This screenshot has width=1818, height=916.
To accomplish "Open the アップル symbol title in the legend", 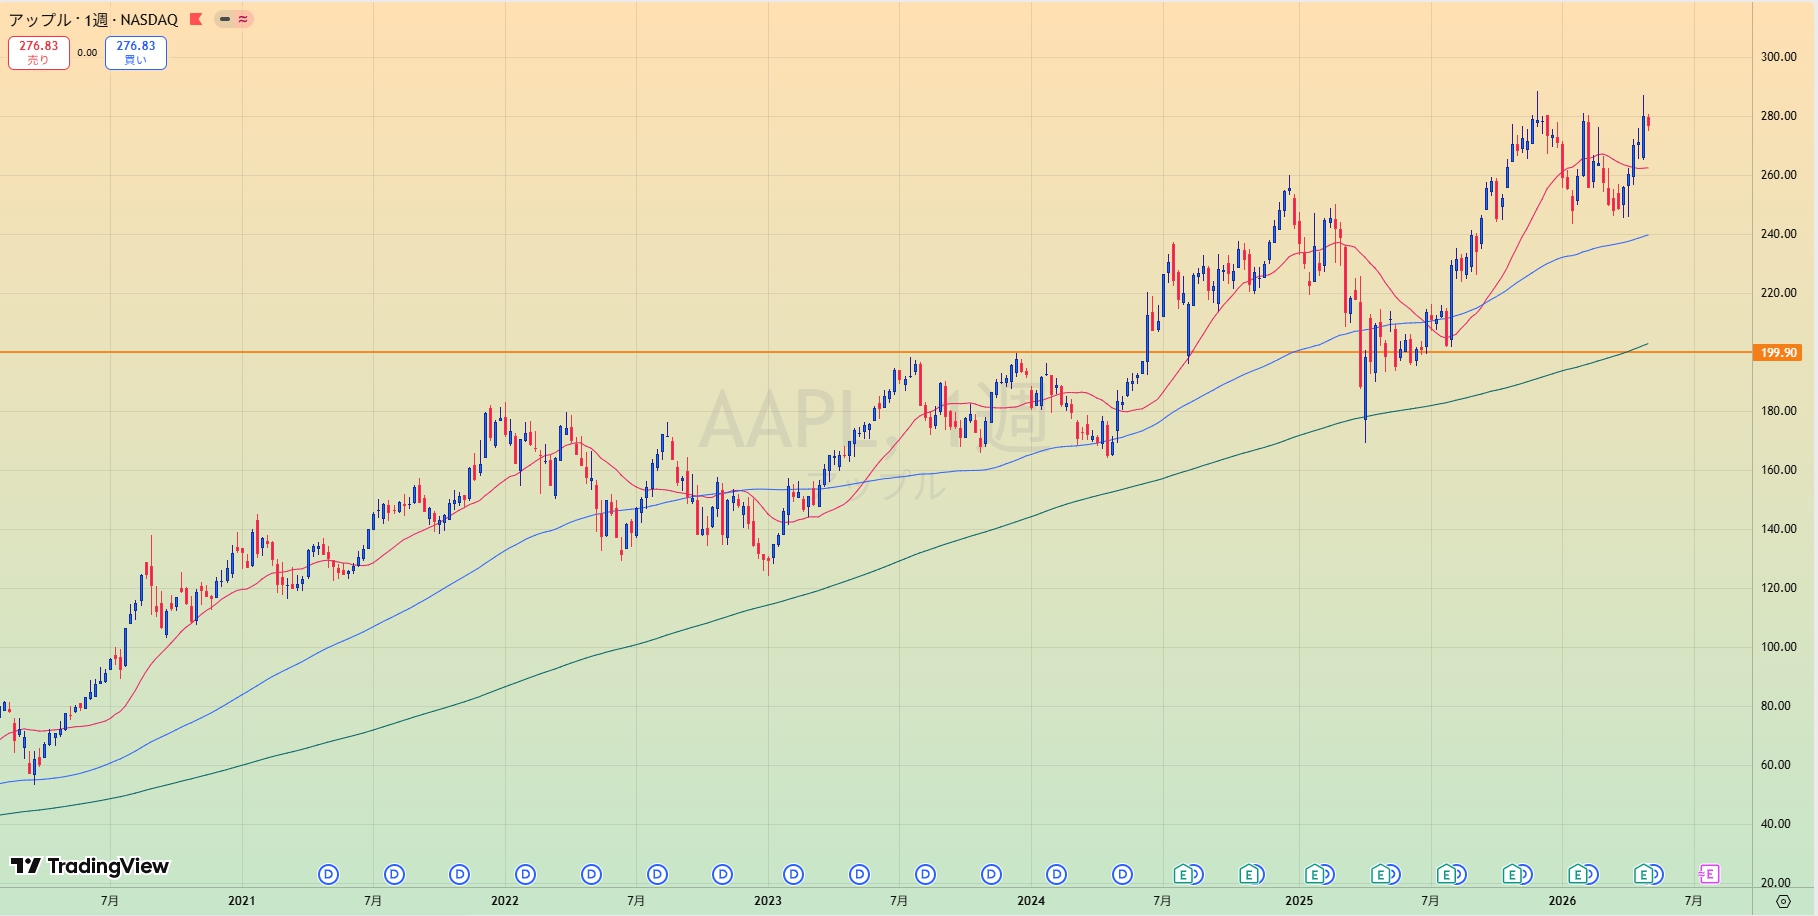I will 40,20.
